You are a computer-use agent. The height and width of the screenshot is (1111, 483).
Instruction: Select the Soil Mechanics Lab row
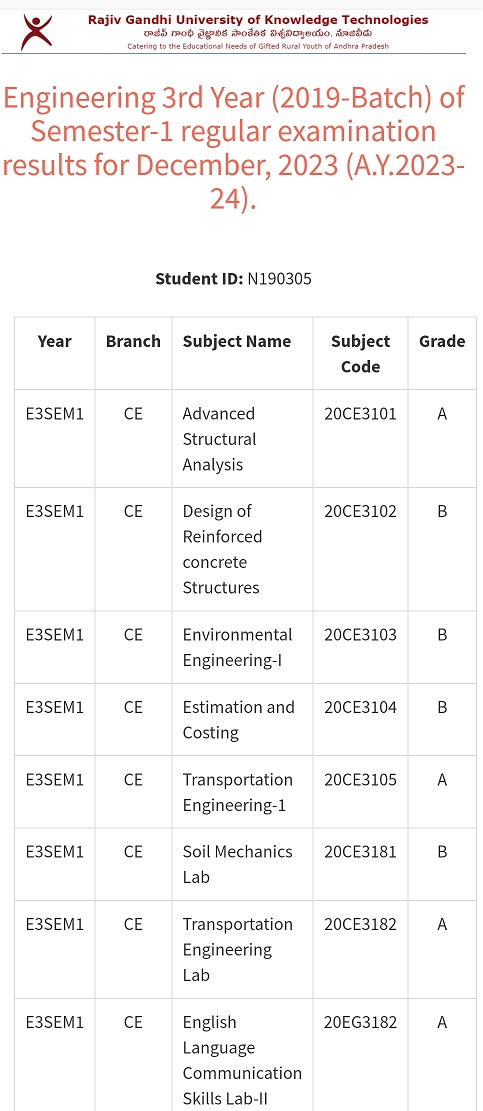(x=246, y=864)
